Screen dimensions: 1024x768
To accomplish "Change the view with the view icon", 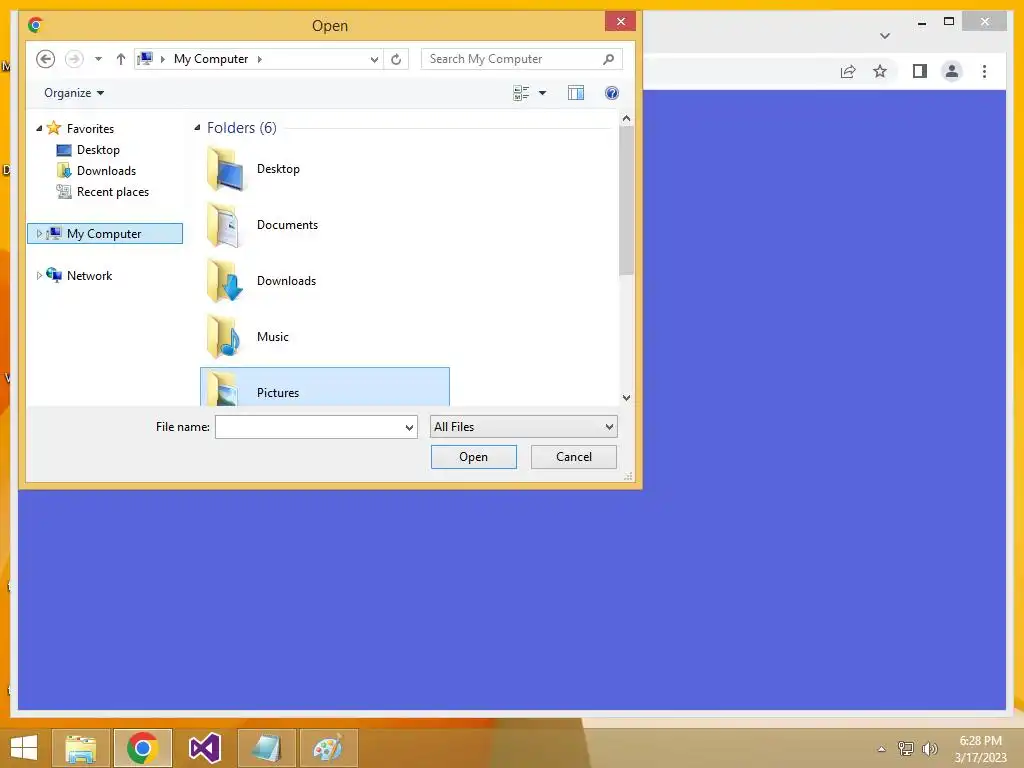I will click(x=521, y=93).
